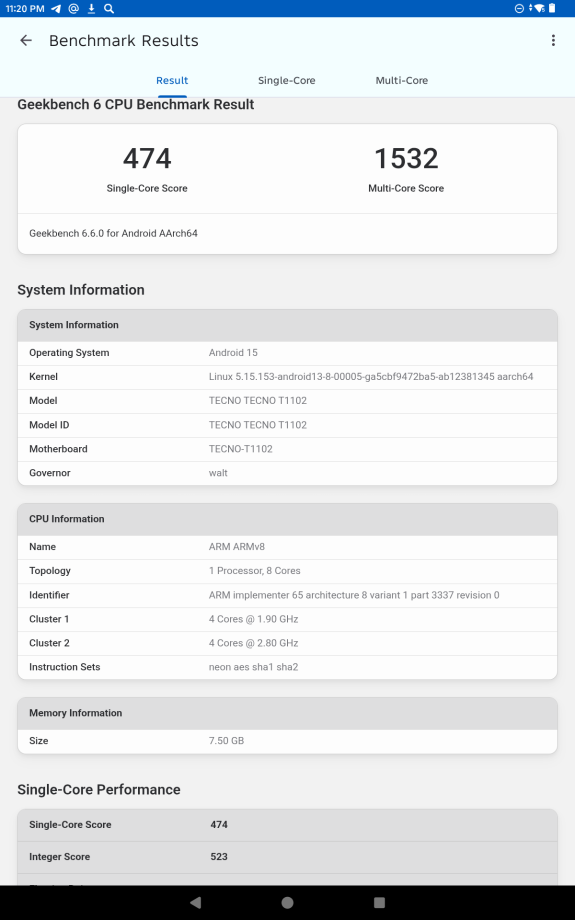The image size is (575, 920).
Task: Tap the Android 15 operating system value
Action: [233, 353]
